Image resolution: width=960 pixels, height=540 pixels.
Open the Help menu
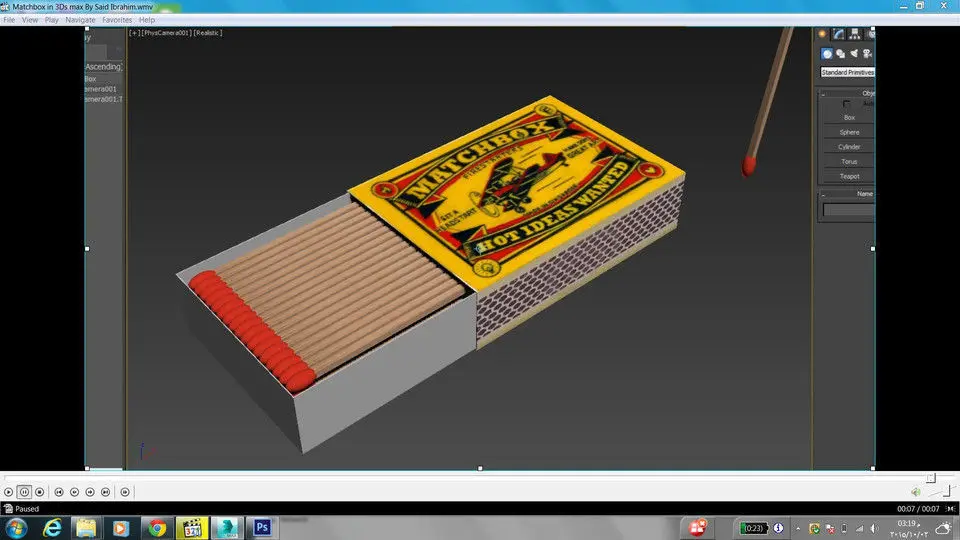[x=147, y=20]
